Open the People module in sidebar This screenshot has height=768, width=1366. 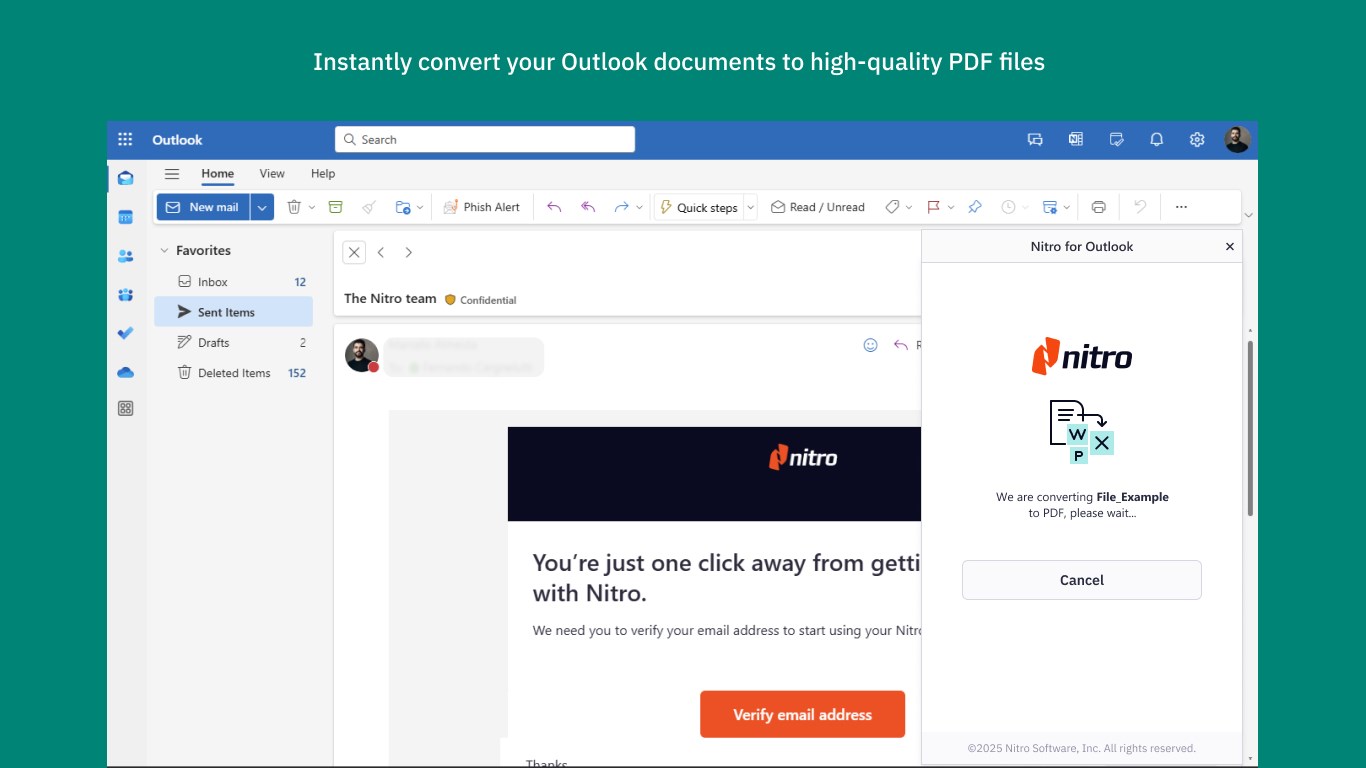point(125,256)
